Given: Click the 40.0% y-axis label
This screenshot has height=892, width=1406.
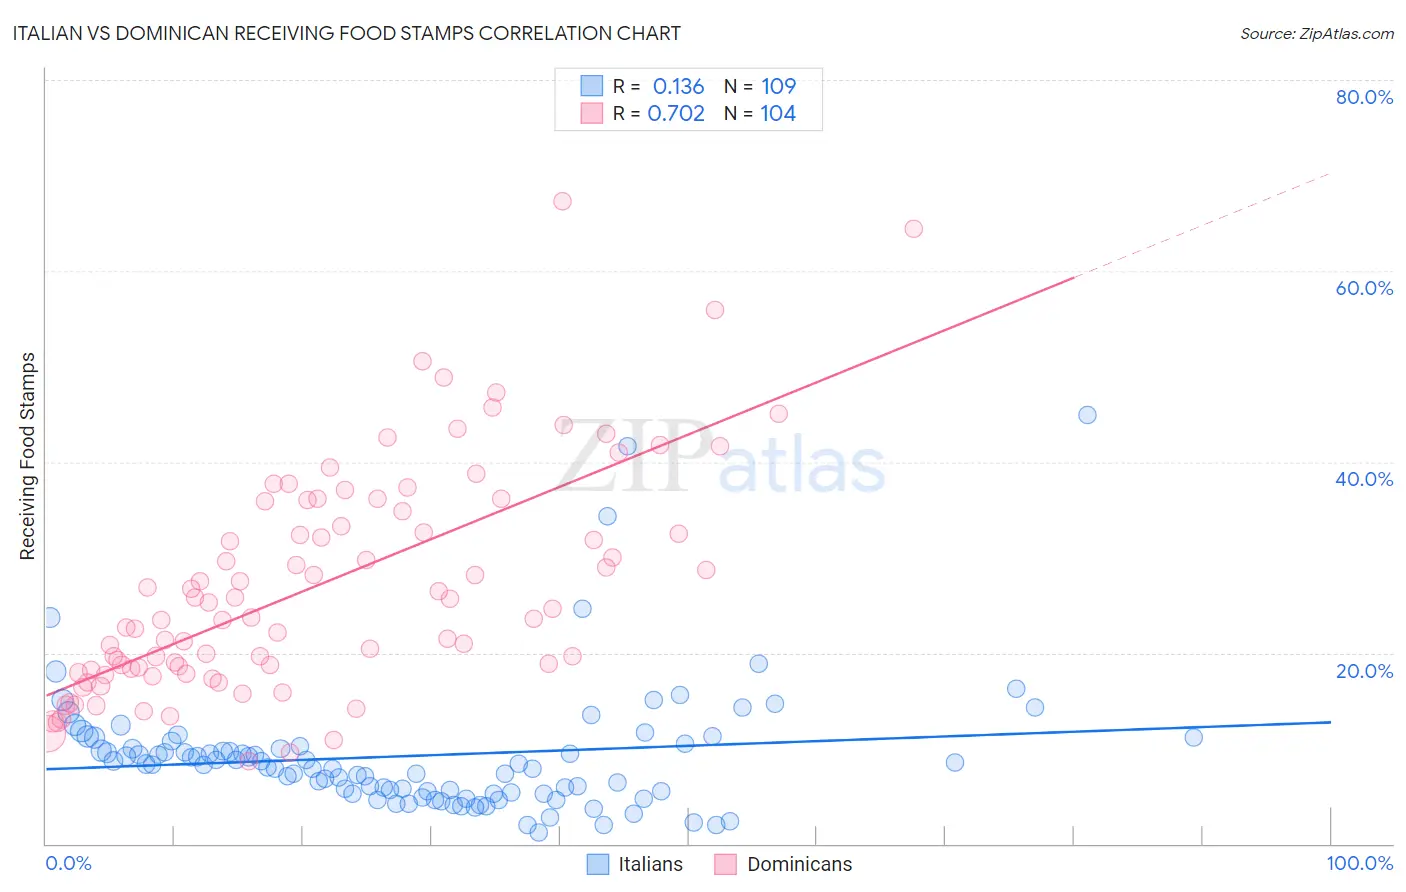Looking at the screenshot, I should (1364, 479).
